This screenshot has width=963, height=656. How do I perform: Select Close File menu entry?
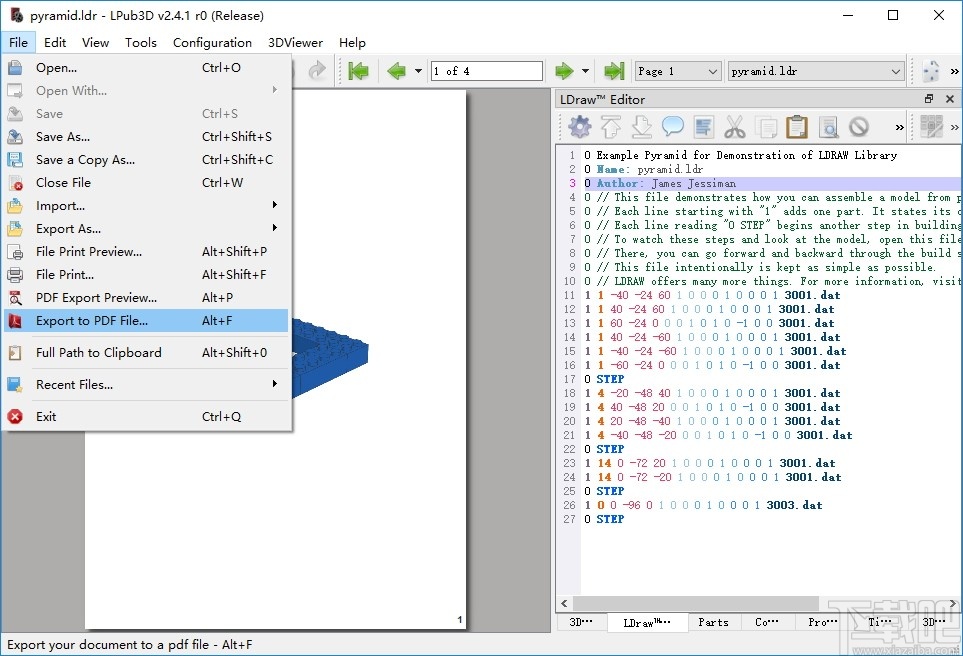coord(146,182)
